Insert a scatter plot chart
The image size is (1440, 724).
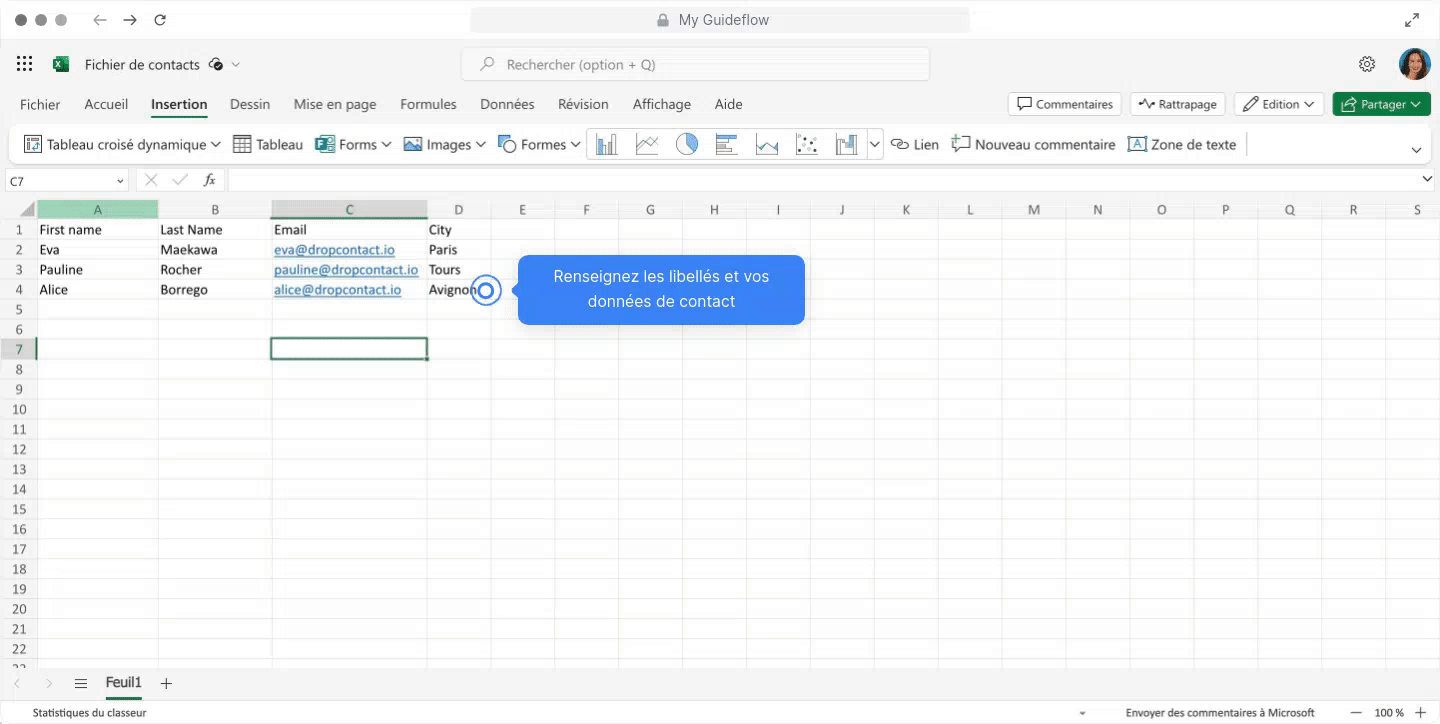click(x=807, y=144)
